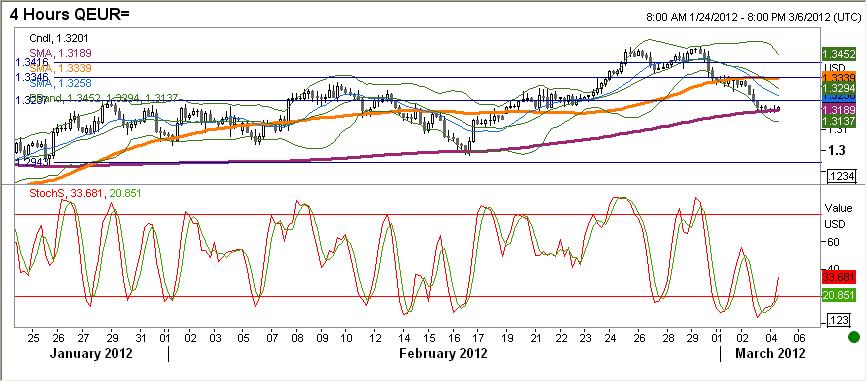Select the 'StochS, 33.681, 20.851' legend

86,193
